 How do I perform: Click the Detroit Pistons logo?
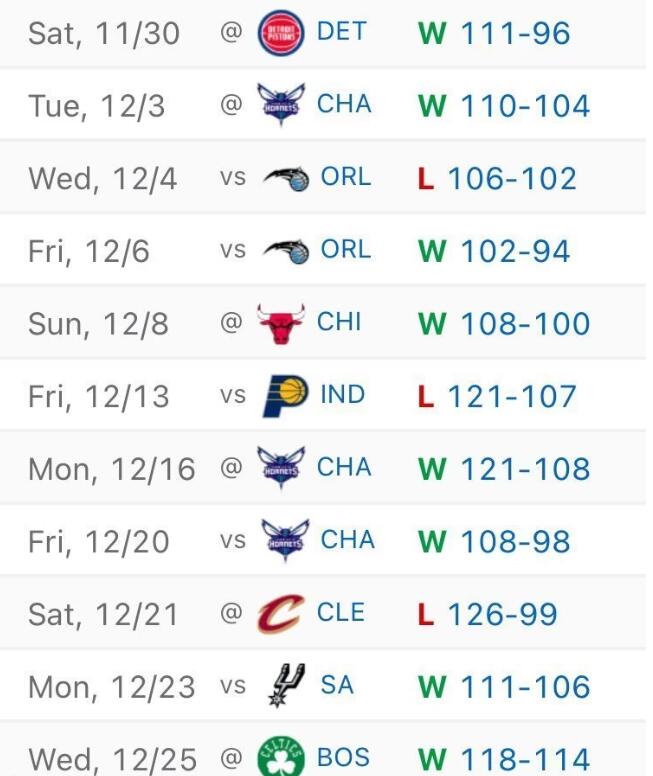pos(280,33)
